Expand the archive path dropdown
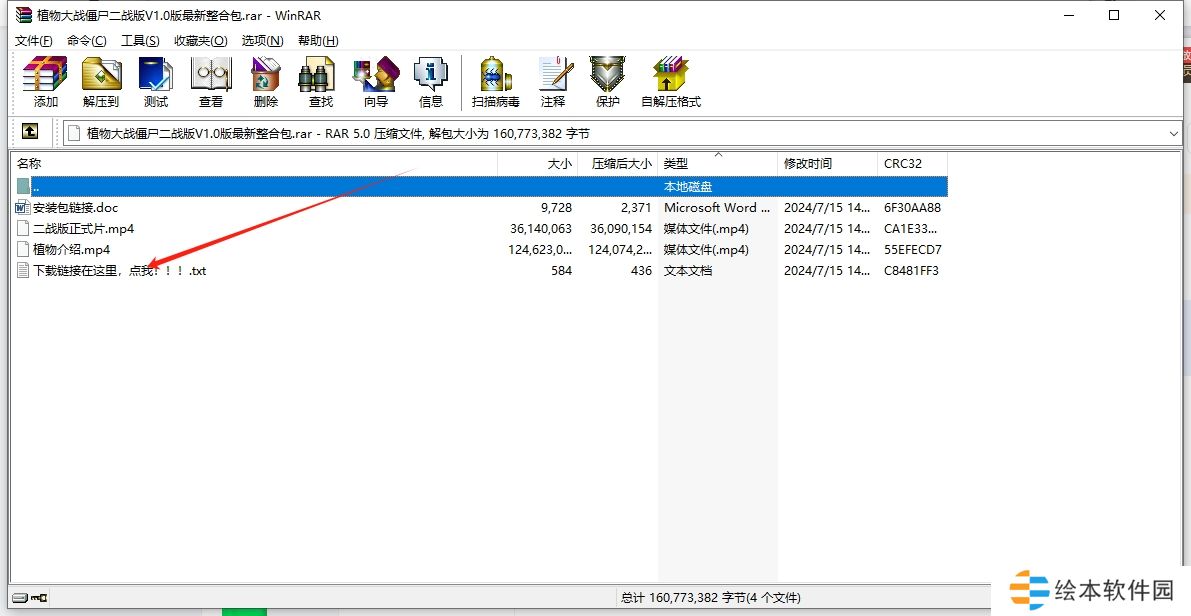Image resolution: width=1191 pixels, height=616 pixels. click(1173, 133)
